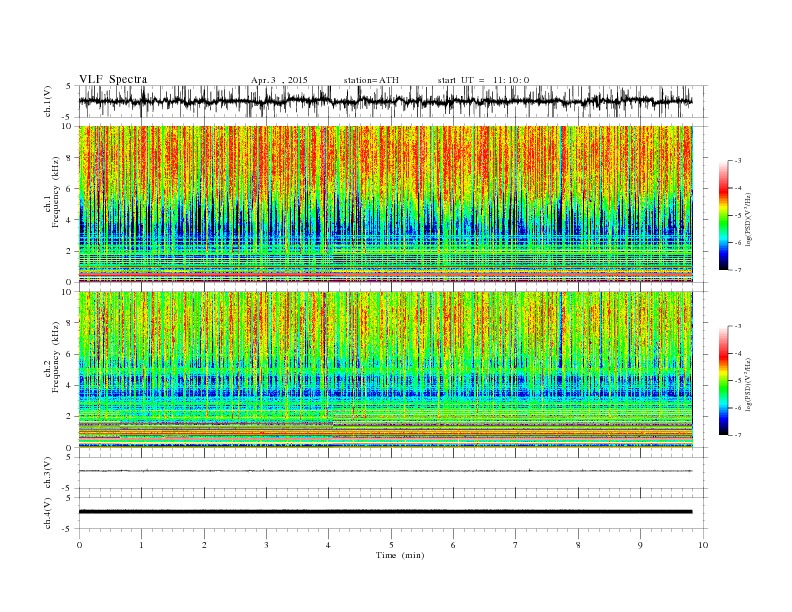Click the "4" tick on Time axis
This screenshot has width=792, height=612.
tap(329, 545)
